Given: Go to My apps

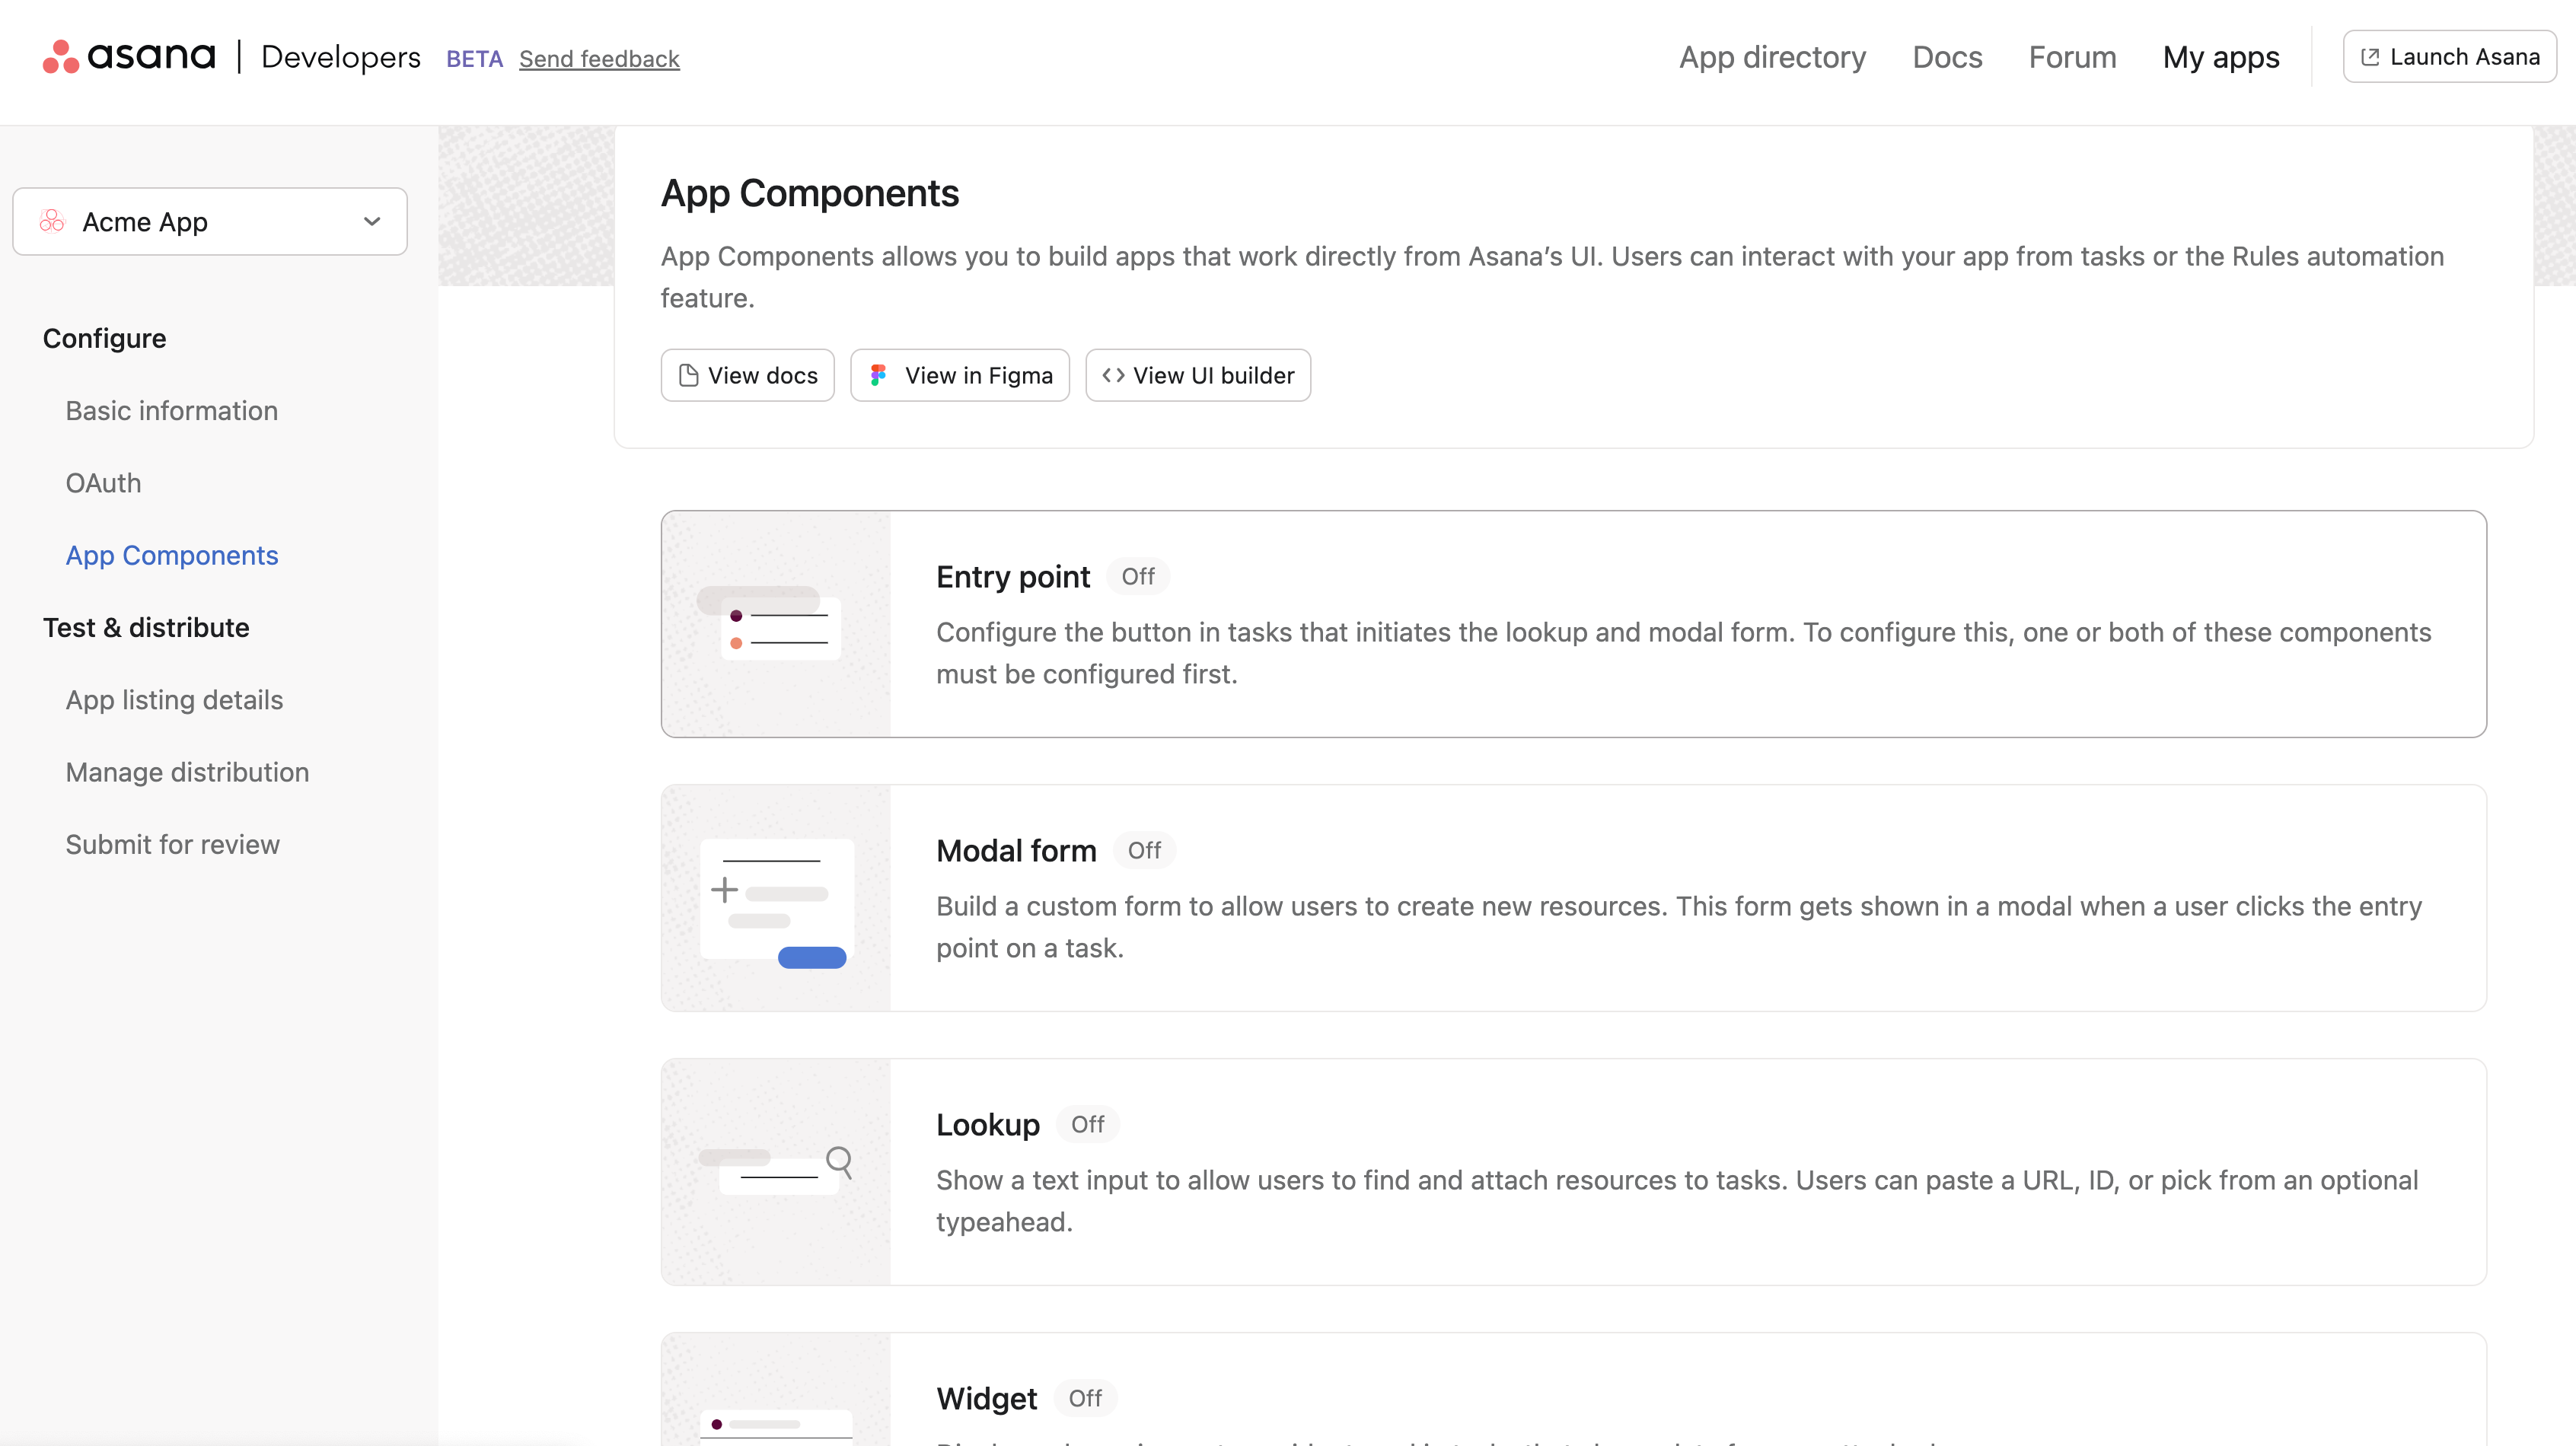Looking at the screenshot, I should (x=2221, y=57).
